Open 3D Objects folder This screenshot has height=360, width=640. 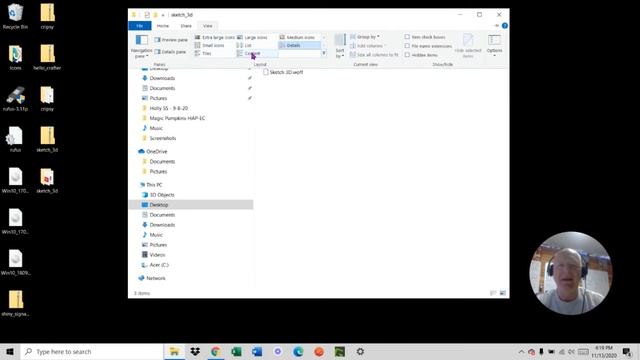[x=161, y=195]
